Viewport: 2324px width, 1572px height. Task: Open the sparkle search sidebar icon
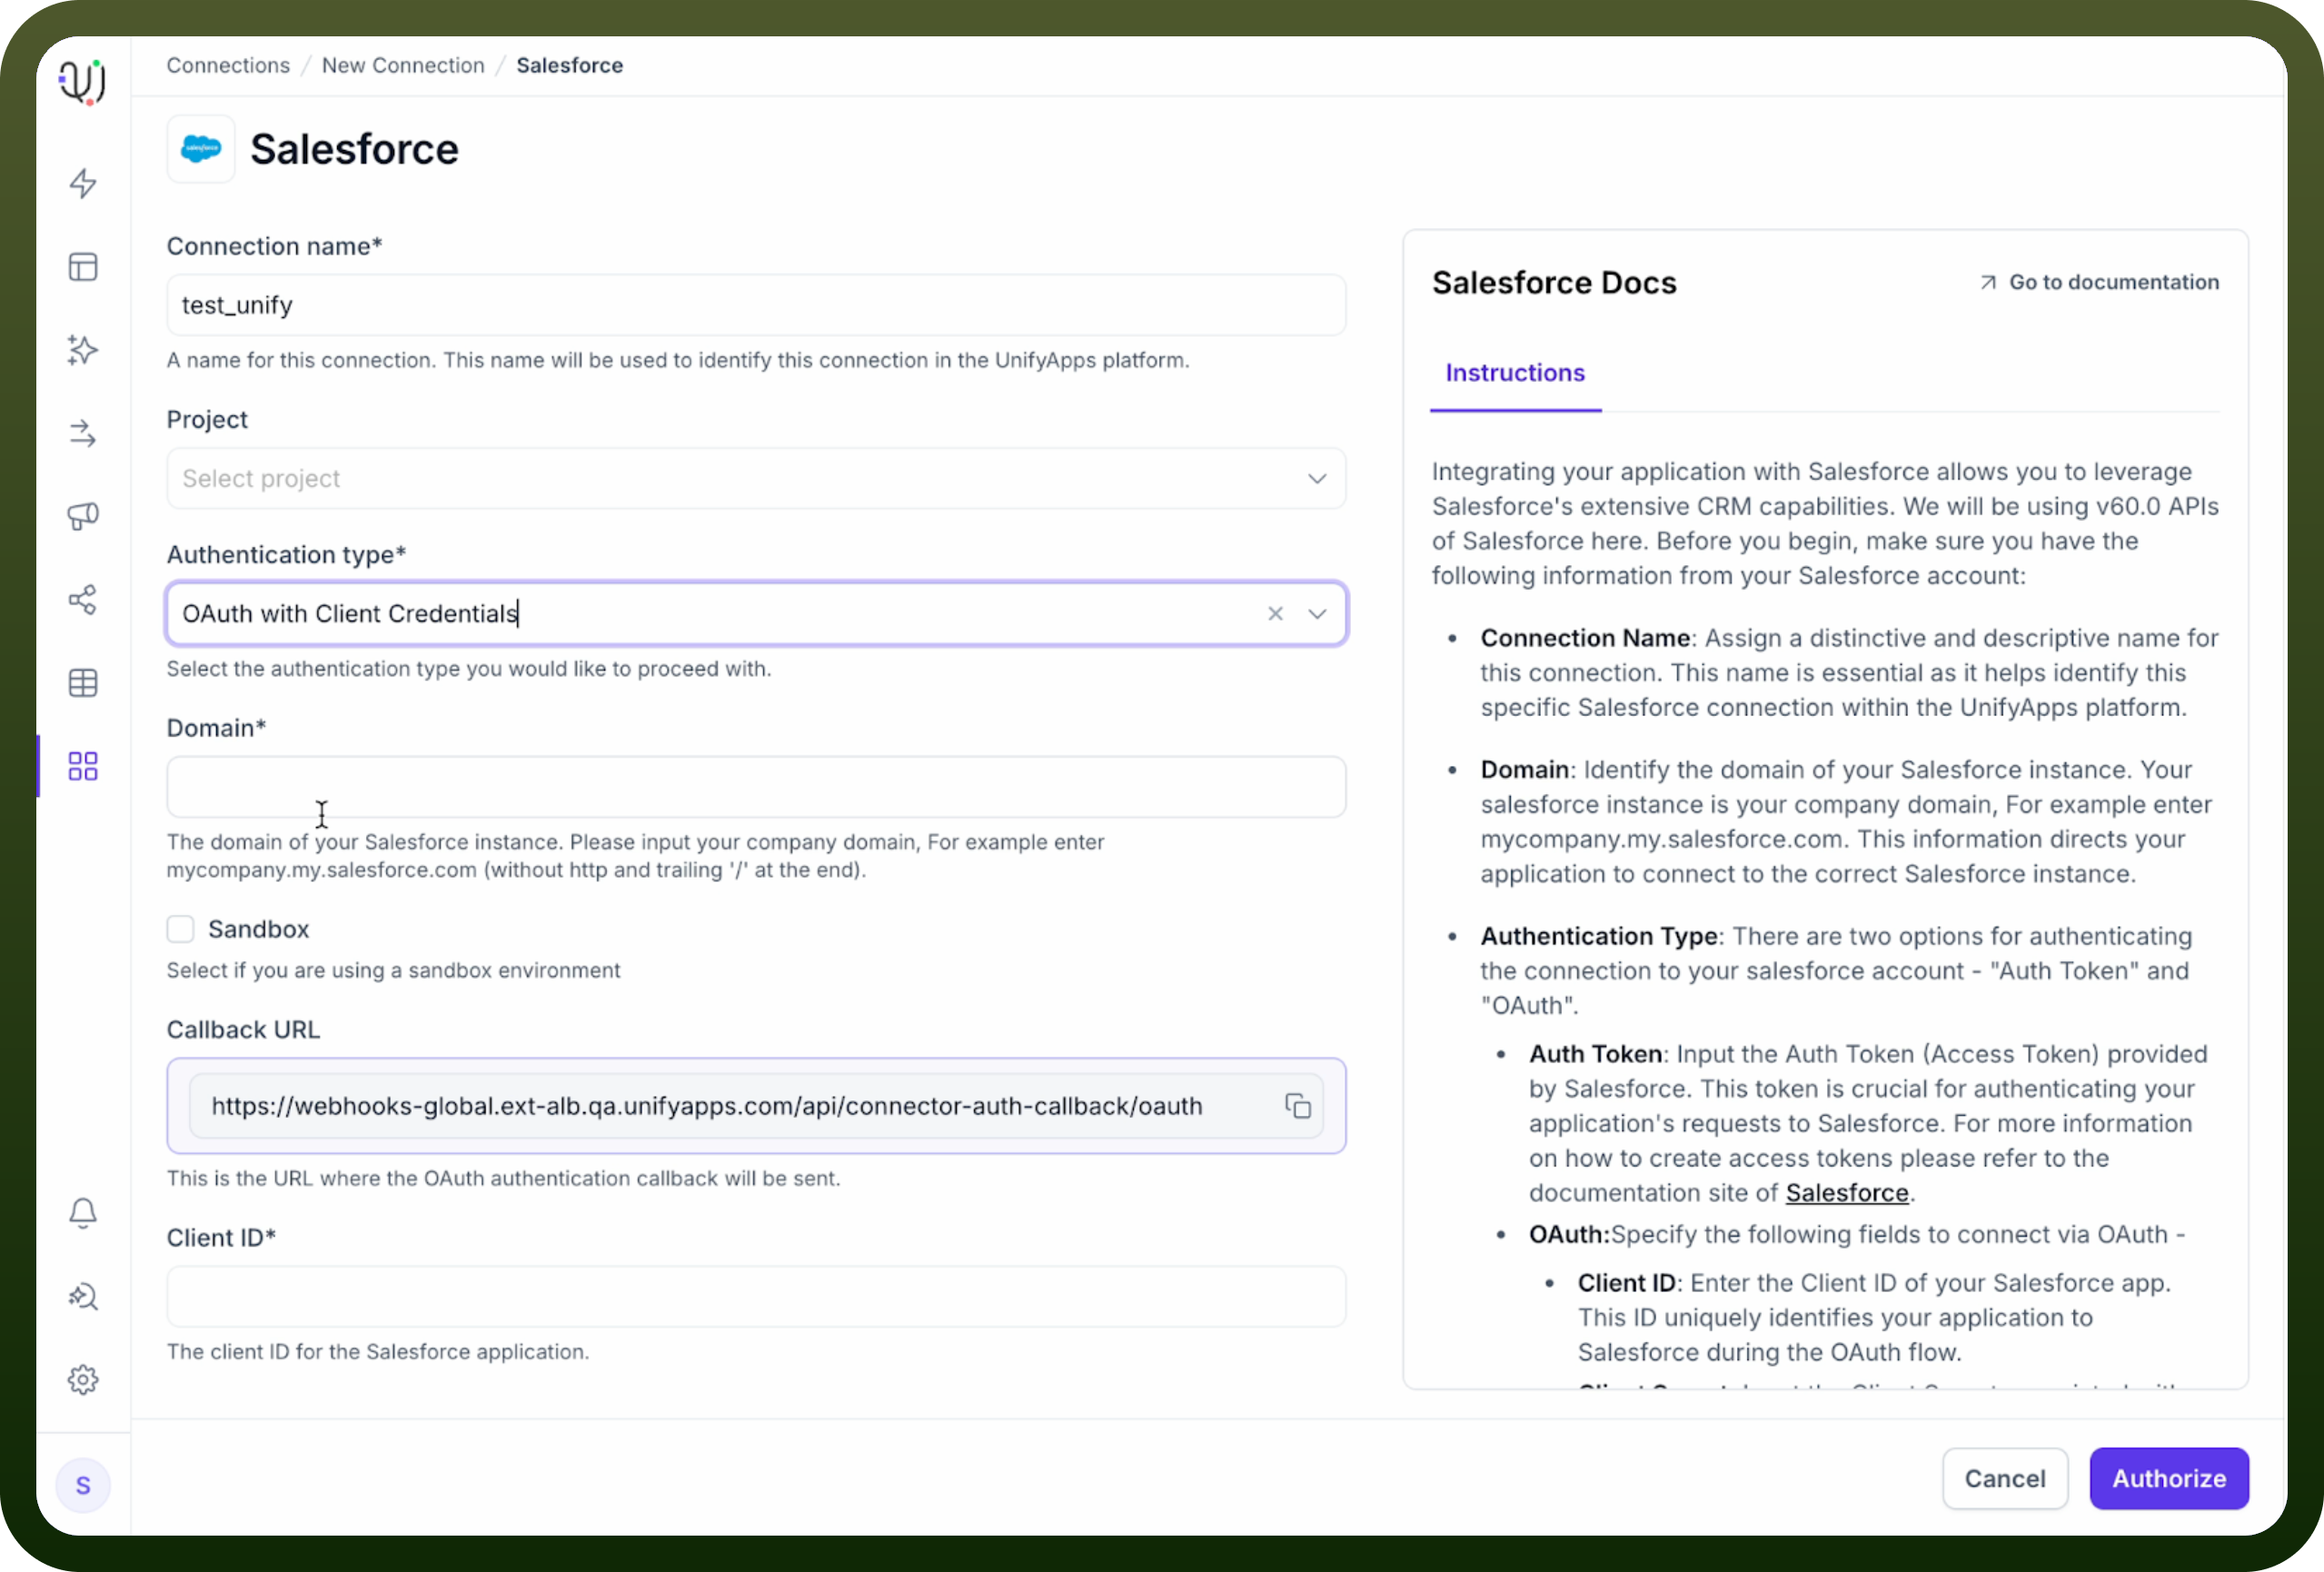83,1296
